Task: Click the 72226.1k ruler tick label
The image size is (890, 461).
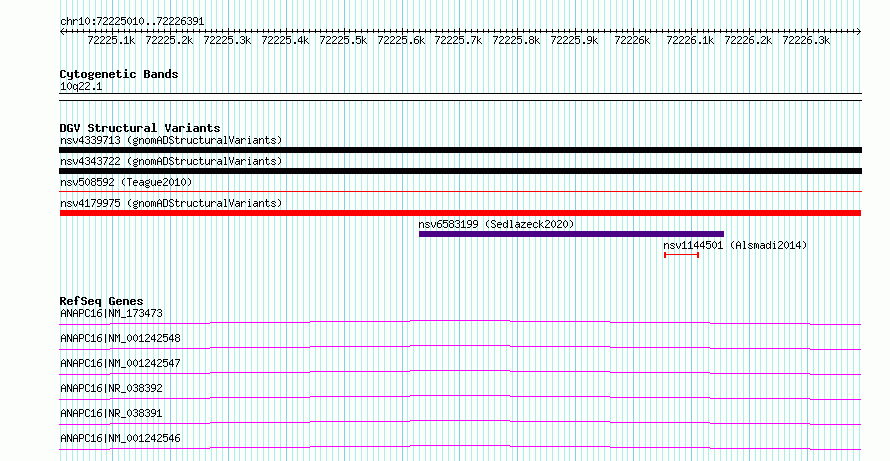Action: (x=690, y=40)
